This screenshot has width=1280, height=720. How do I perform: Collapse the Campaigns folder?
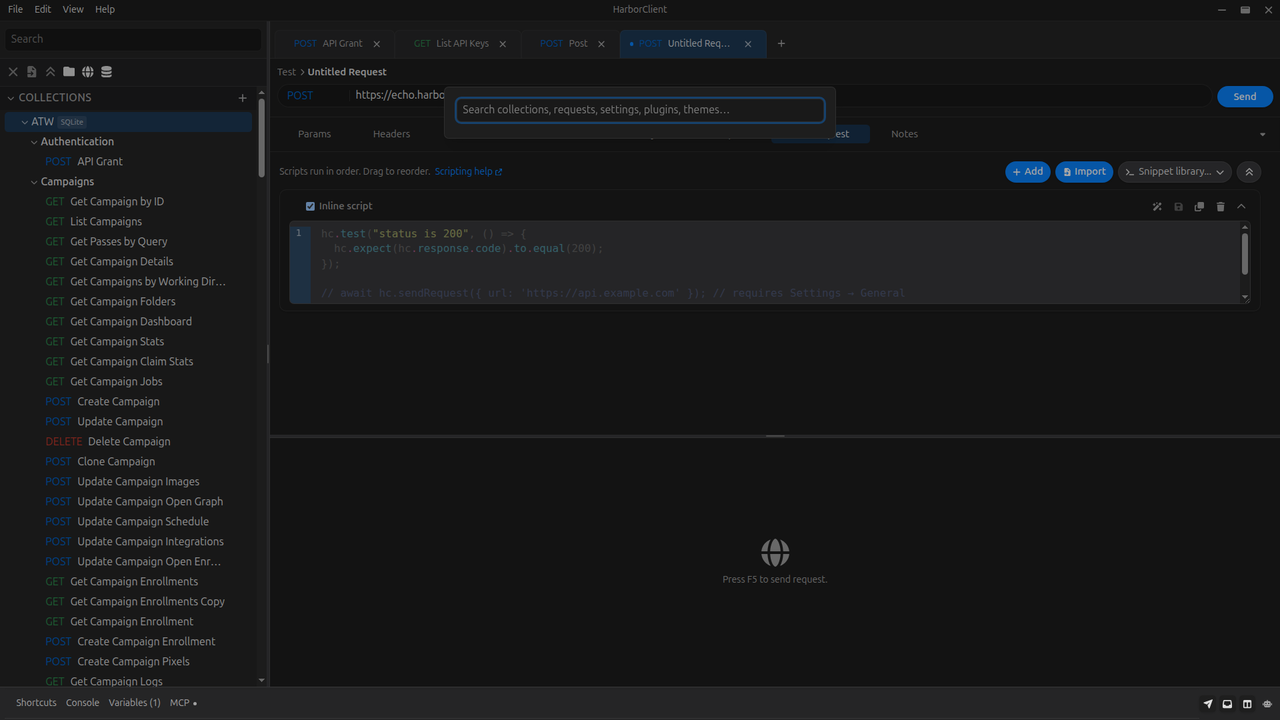point(34,182)
